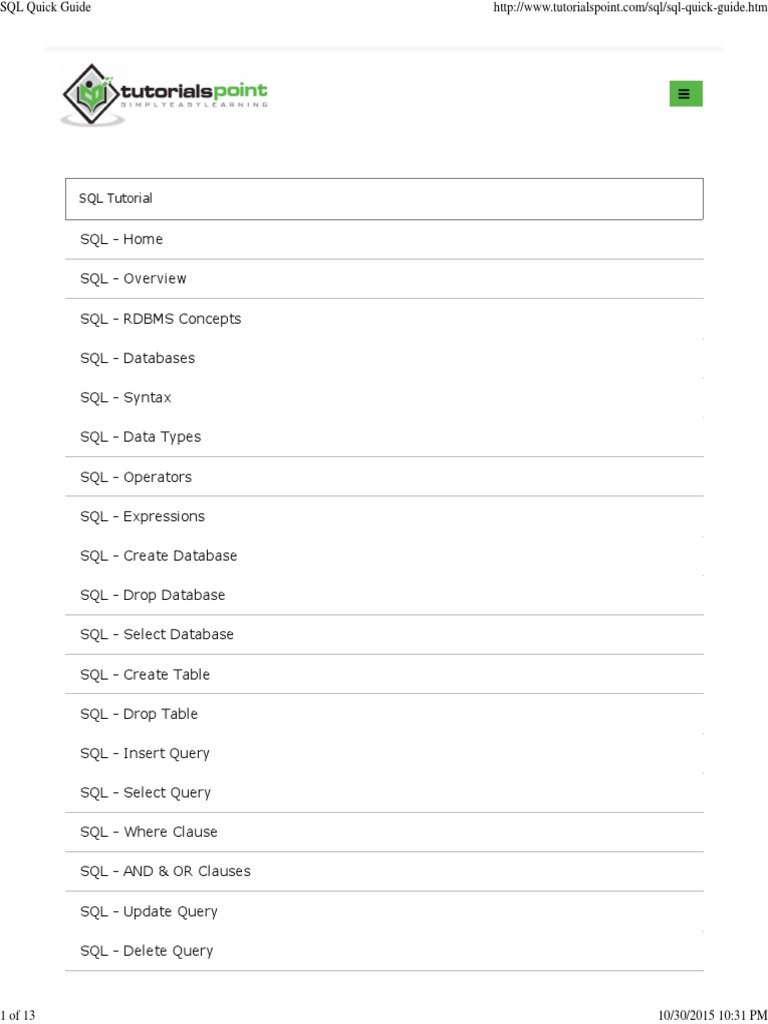
Task: Select SQL - AND & OR Clauses
Action: pyautogui.click(x=166, y=872)
